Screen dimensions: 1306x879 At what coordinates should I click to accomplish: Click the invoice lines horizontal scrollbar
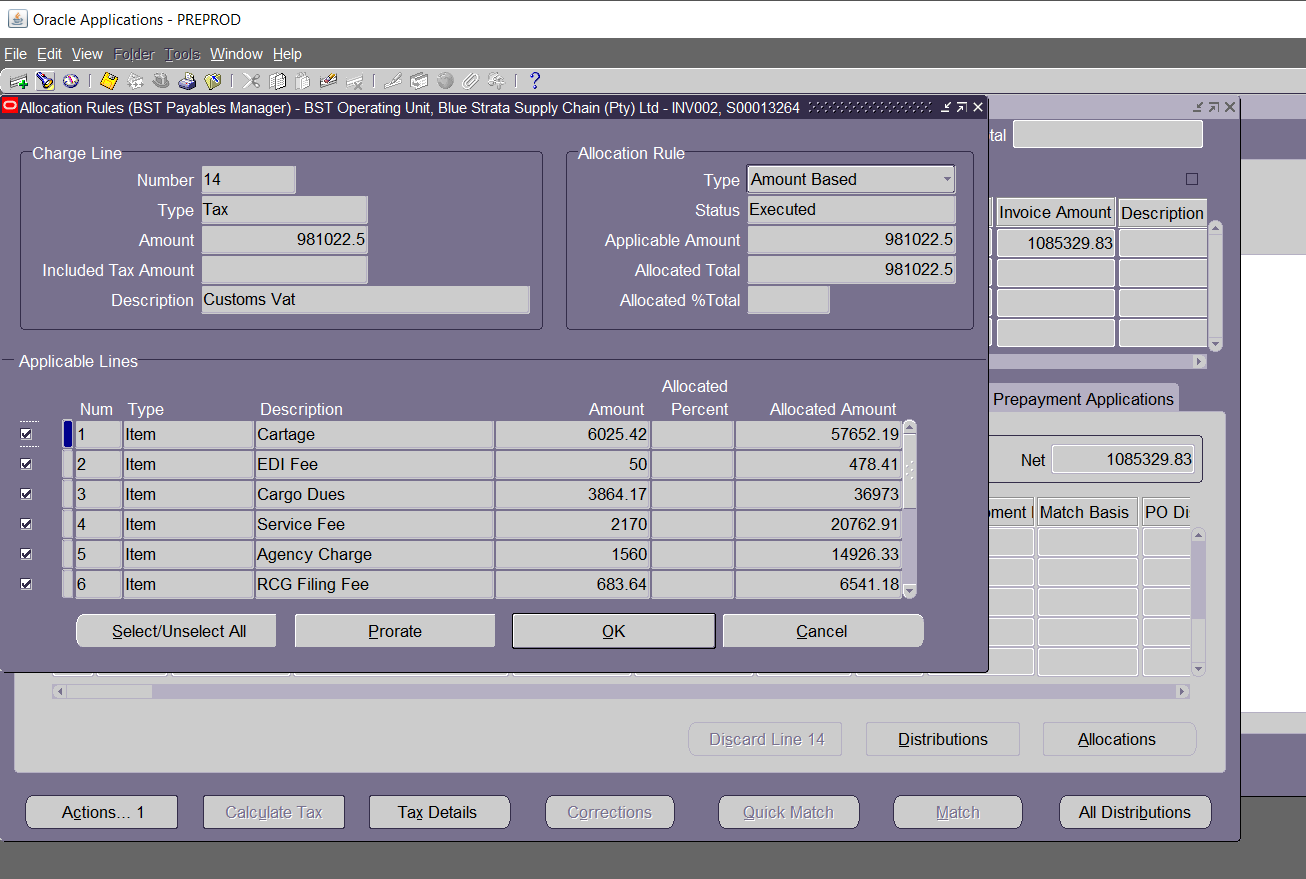click(x=620, y=691)
